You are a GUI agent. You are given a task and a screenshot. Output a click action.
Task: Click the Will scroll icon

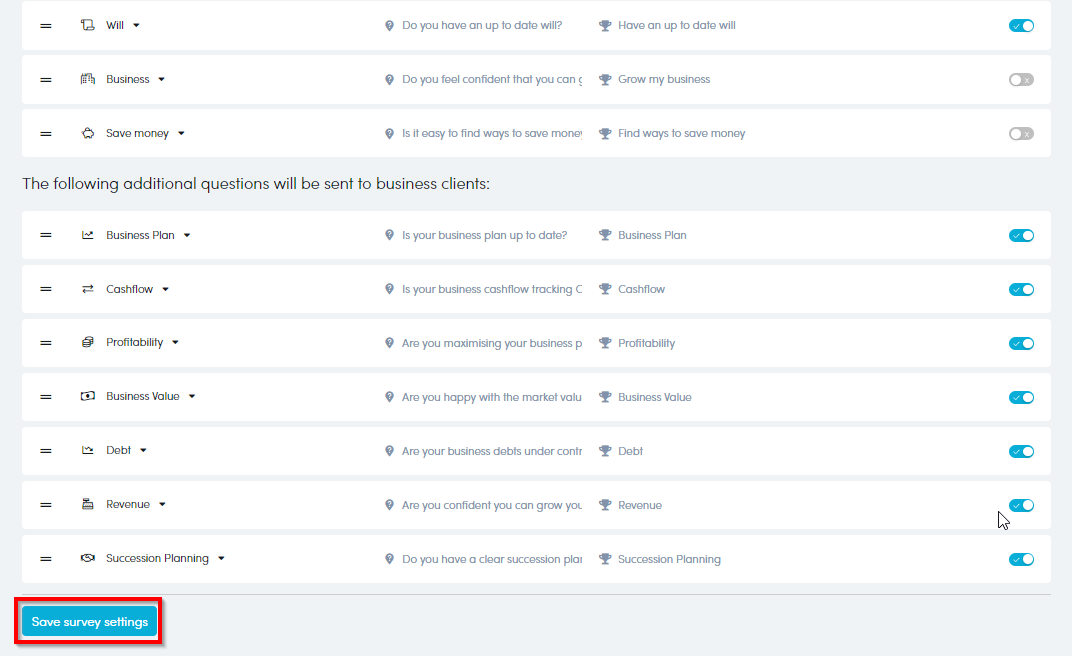click(x=88, y=25)
